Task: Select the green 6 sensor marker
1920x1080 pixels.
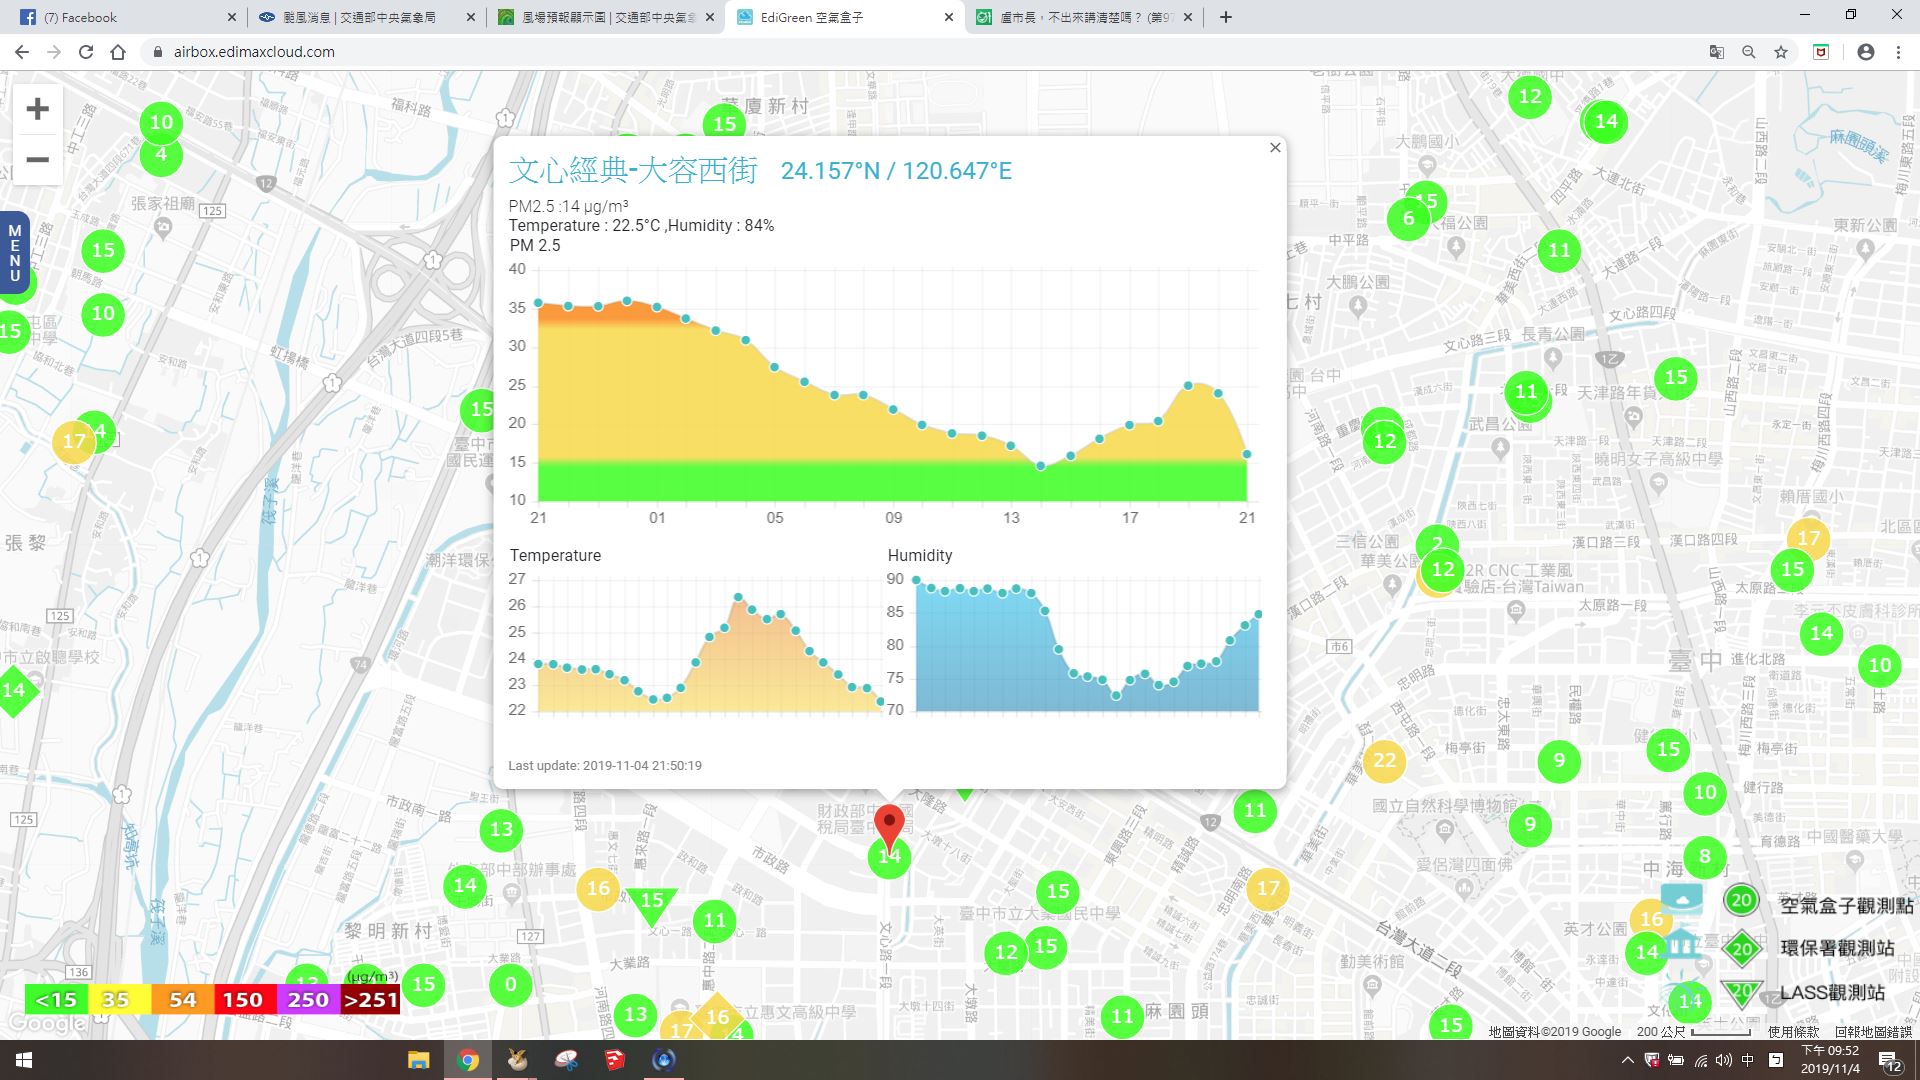Action: pos(1408,219)
